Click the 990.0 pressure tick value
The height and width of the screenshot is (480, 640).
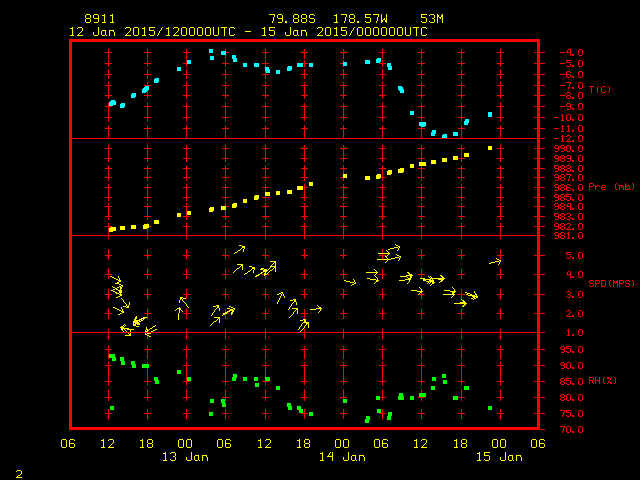pyautogui.click(x=569, y=149)
